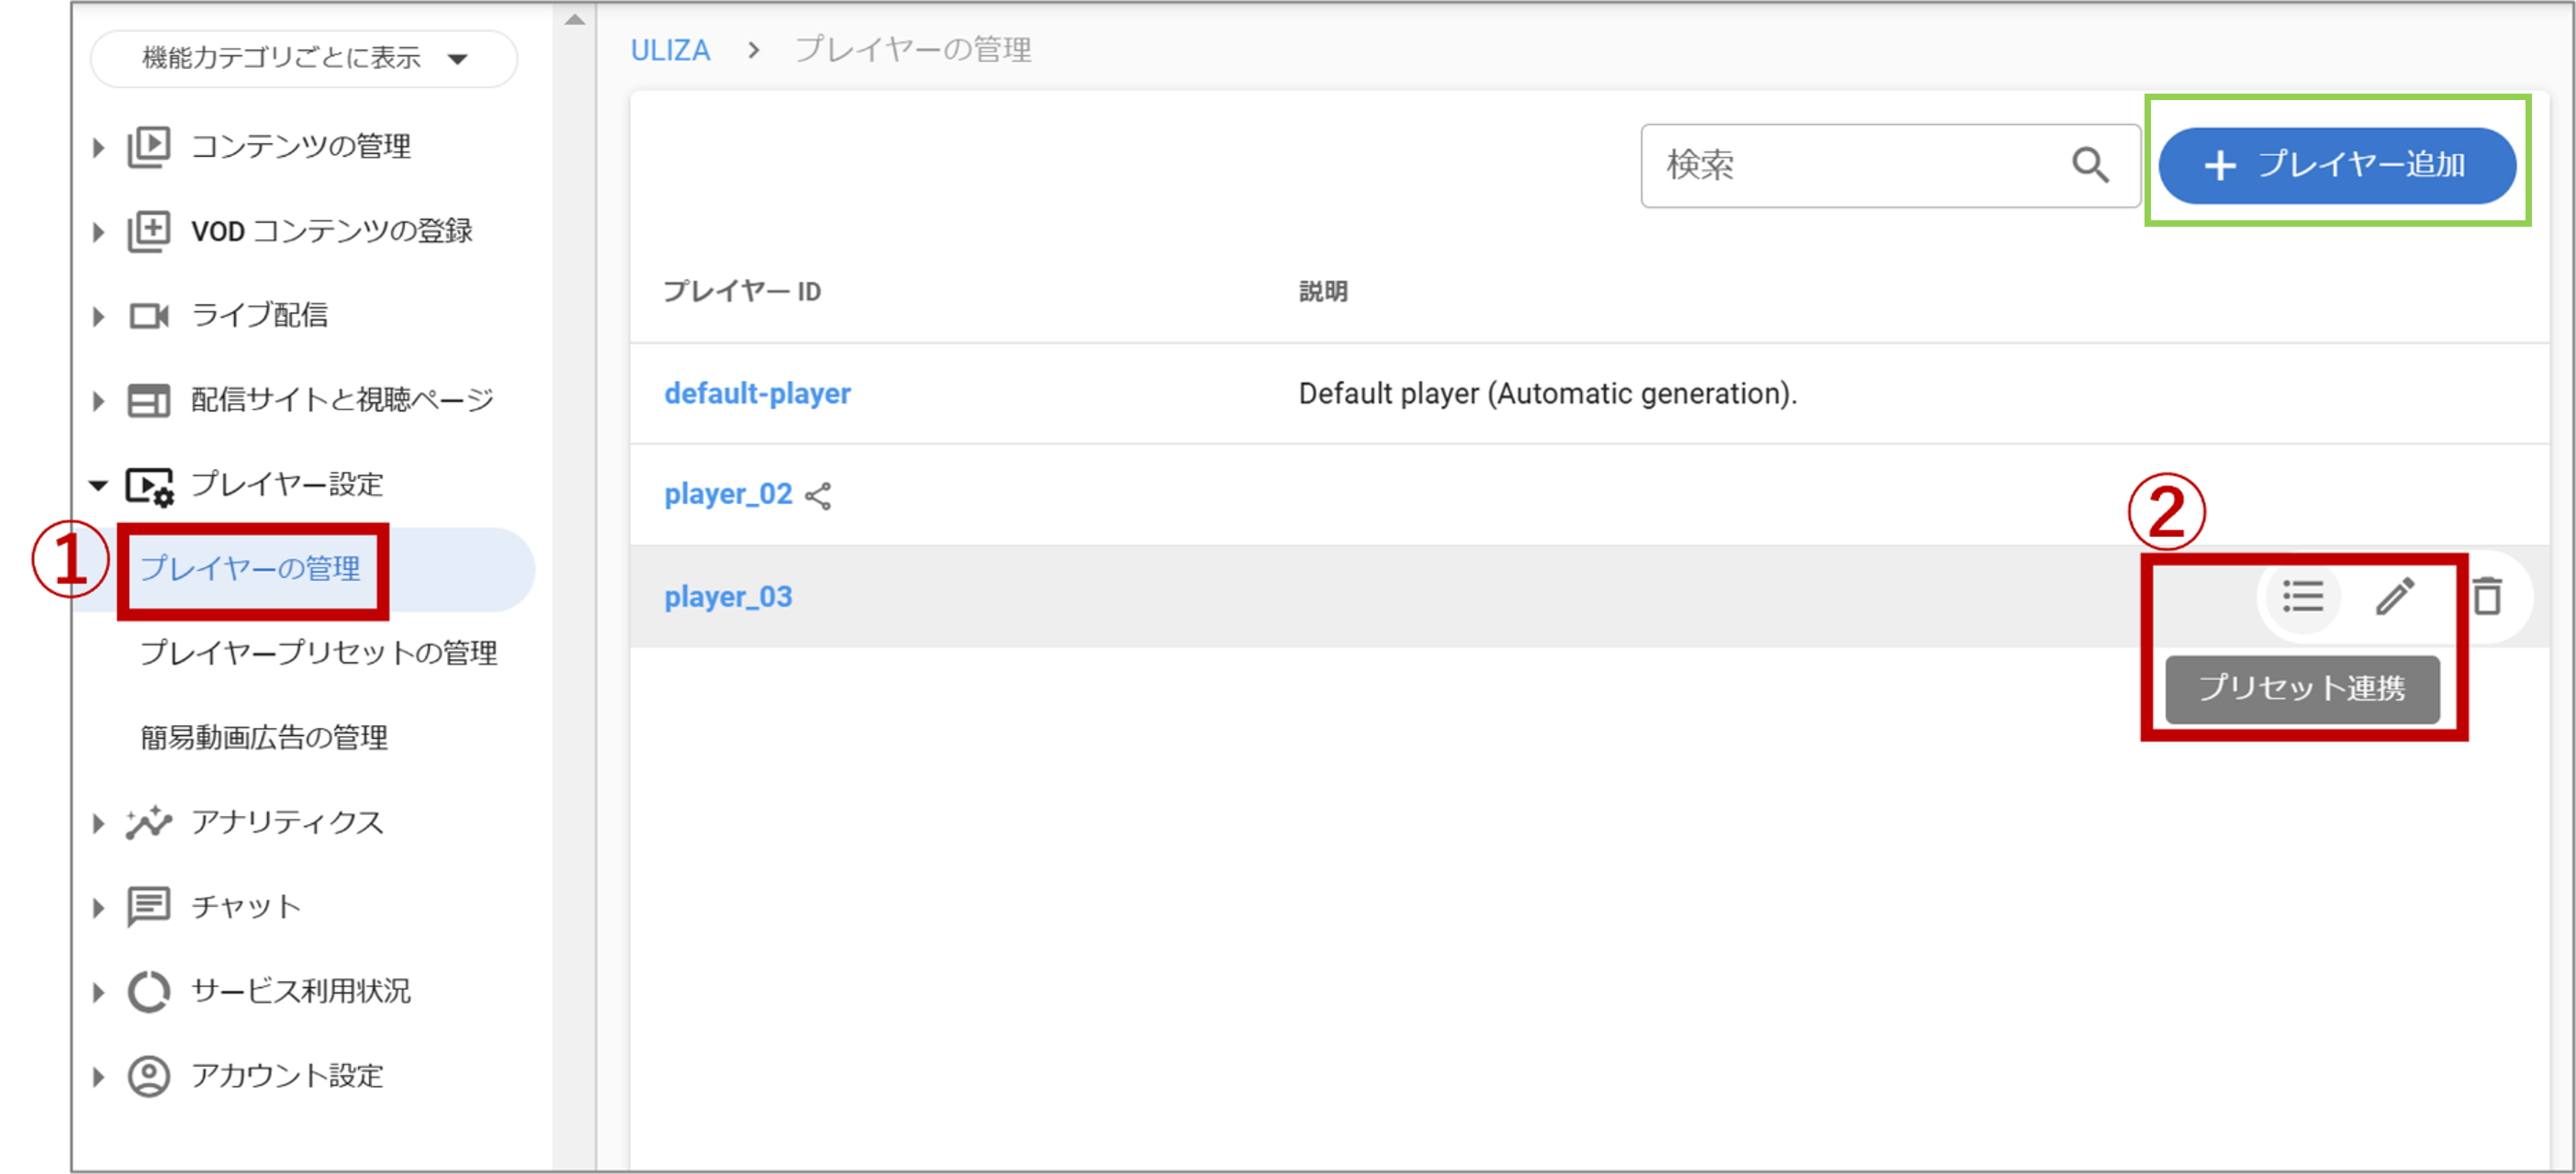Screen dimensions: 2576x1174
Task: Click the プレイヤー設定 player gear icon
Action: point(150,486)
